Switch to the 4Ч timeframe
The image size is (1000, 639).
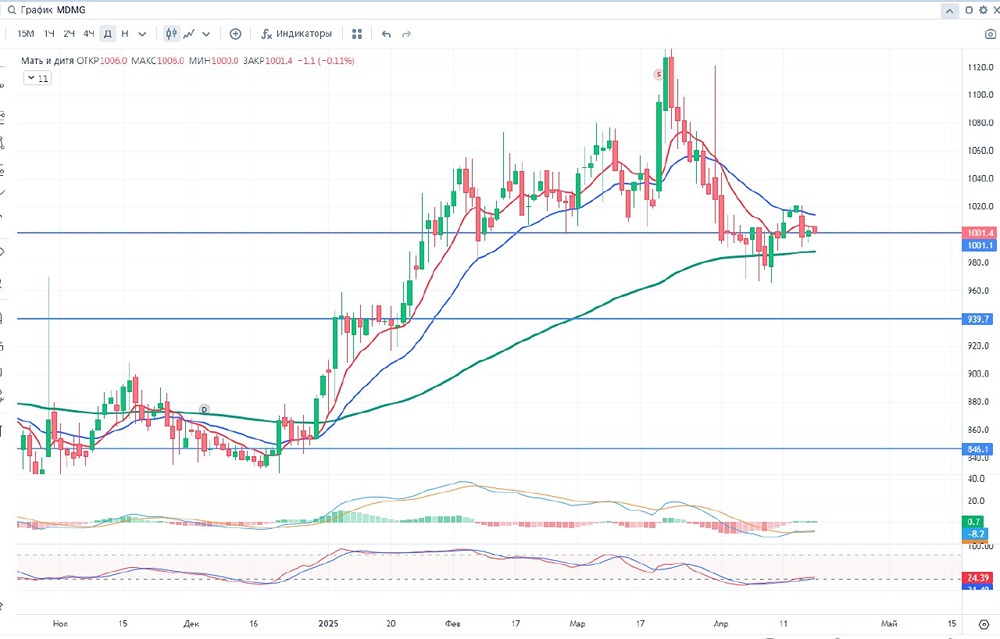[x=89, y=34]
